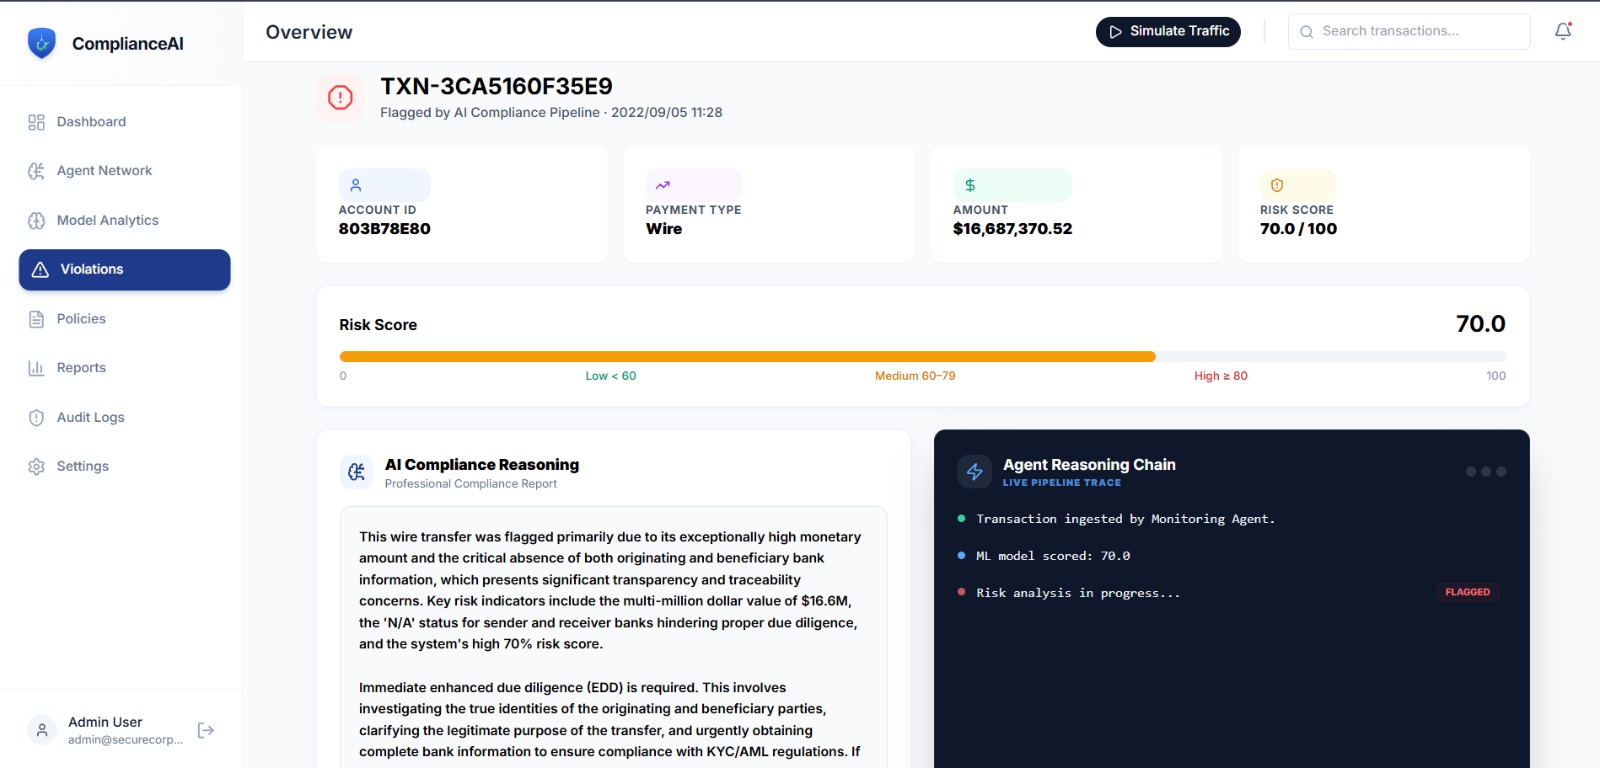
Task: Click the admin@securecorp email text
Action: [x=126, y=740]
